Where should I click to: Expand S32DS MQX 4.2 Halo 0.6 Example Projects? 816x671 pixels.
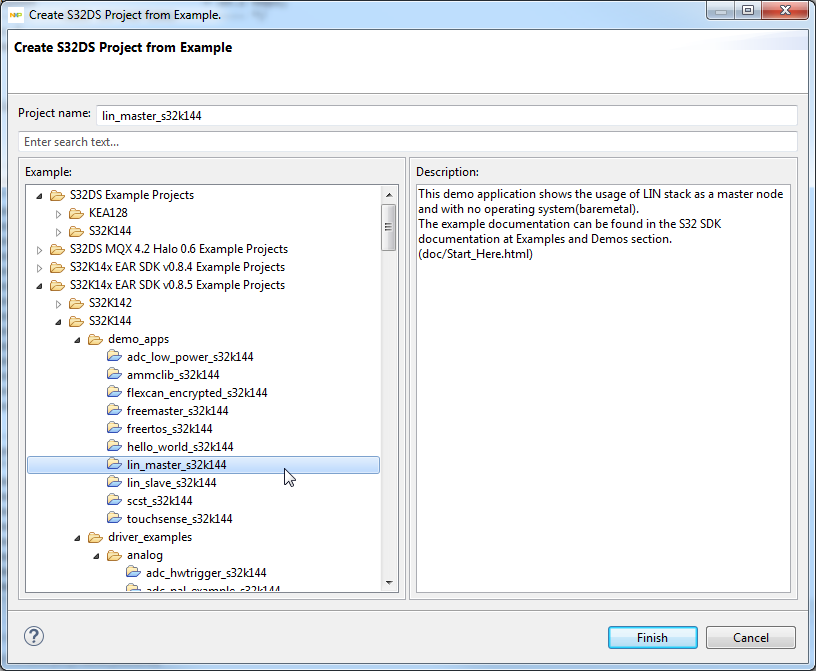tap(39, 250)
